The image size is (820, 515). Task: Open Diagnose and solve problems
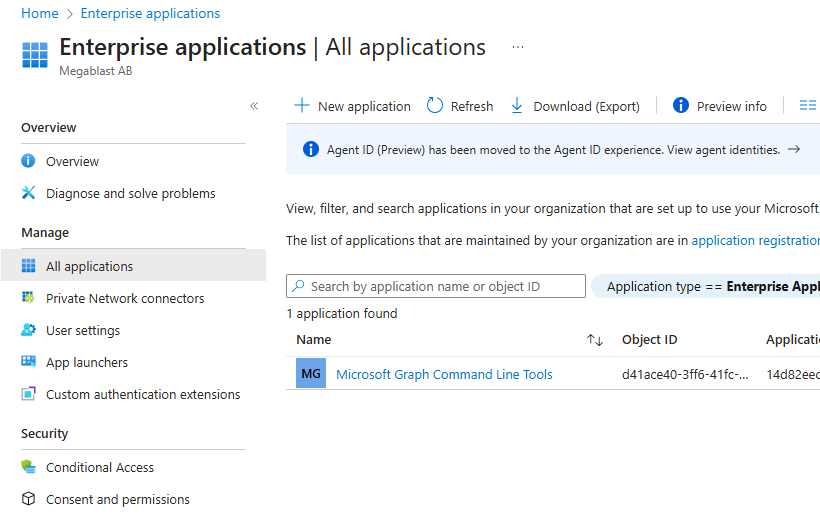click(130, 193)
